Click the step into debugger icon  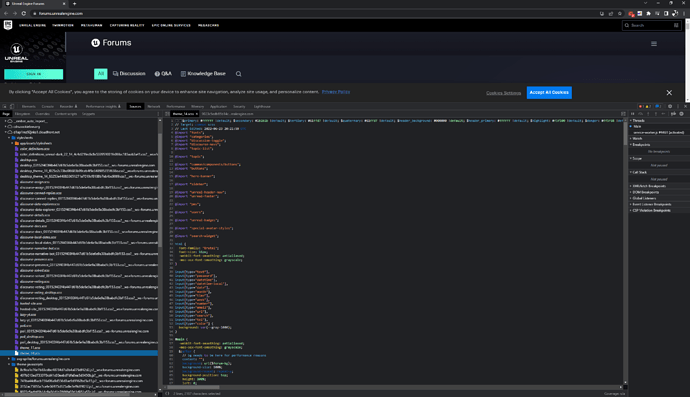click(x=648, y=114)
